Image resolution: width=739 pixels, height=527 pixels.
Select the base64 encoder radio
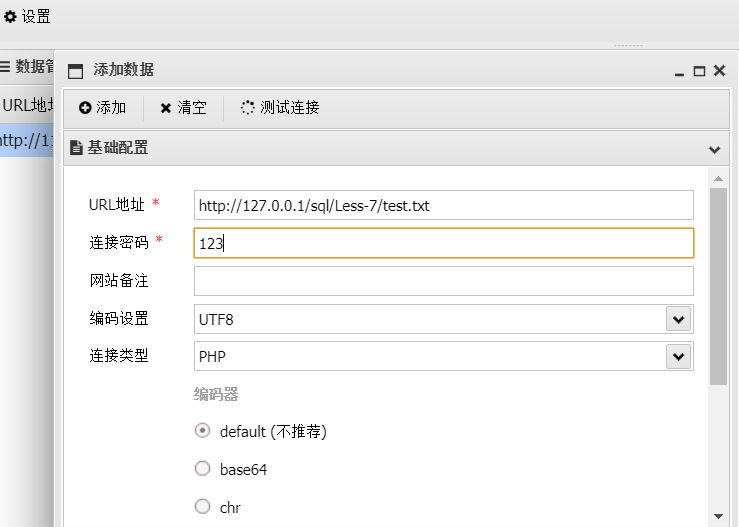(203, 469)
